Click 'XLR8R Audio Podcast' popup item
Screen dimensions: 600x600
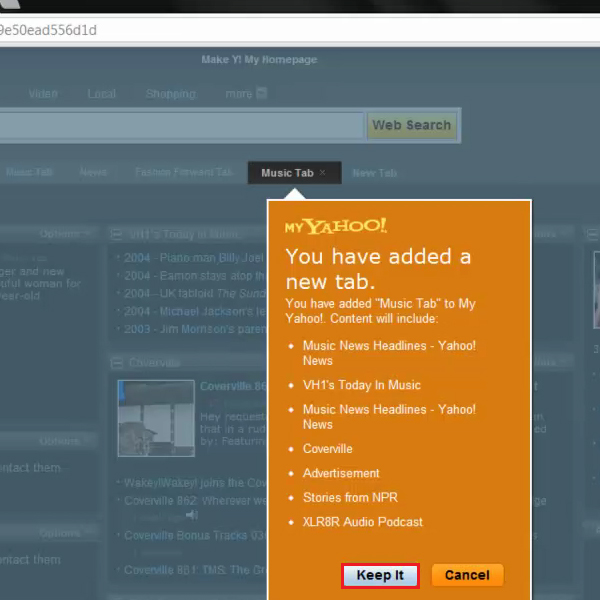click(x=363, y=522)
